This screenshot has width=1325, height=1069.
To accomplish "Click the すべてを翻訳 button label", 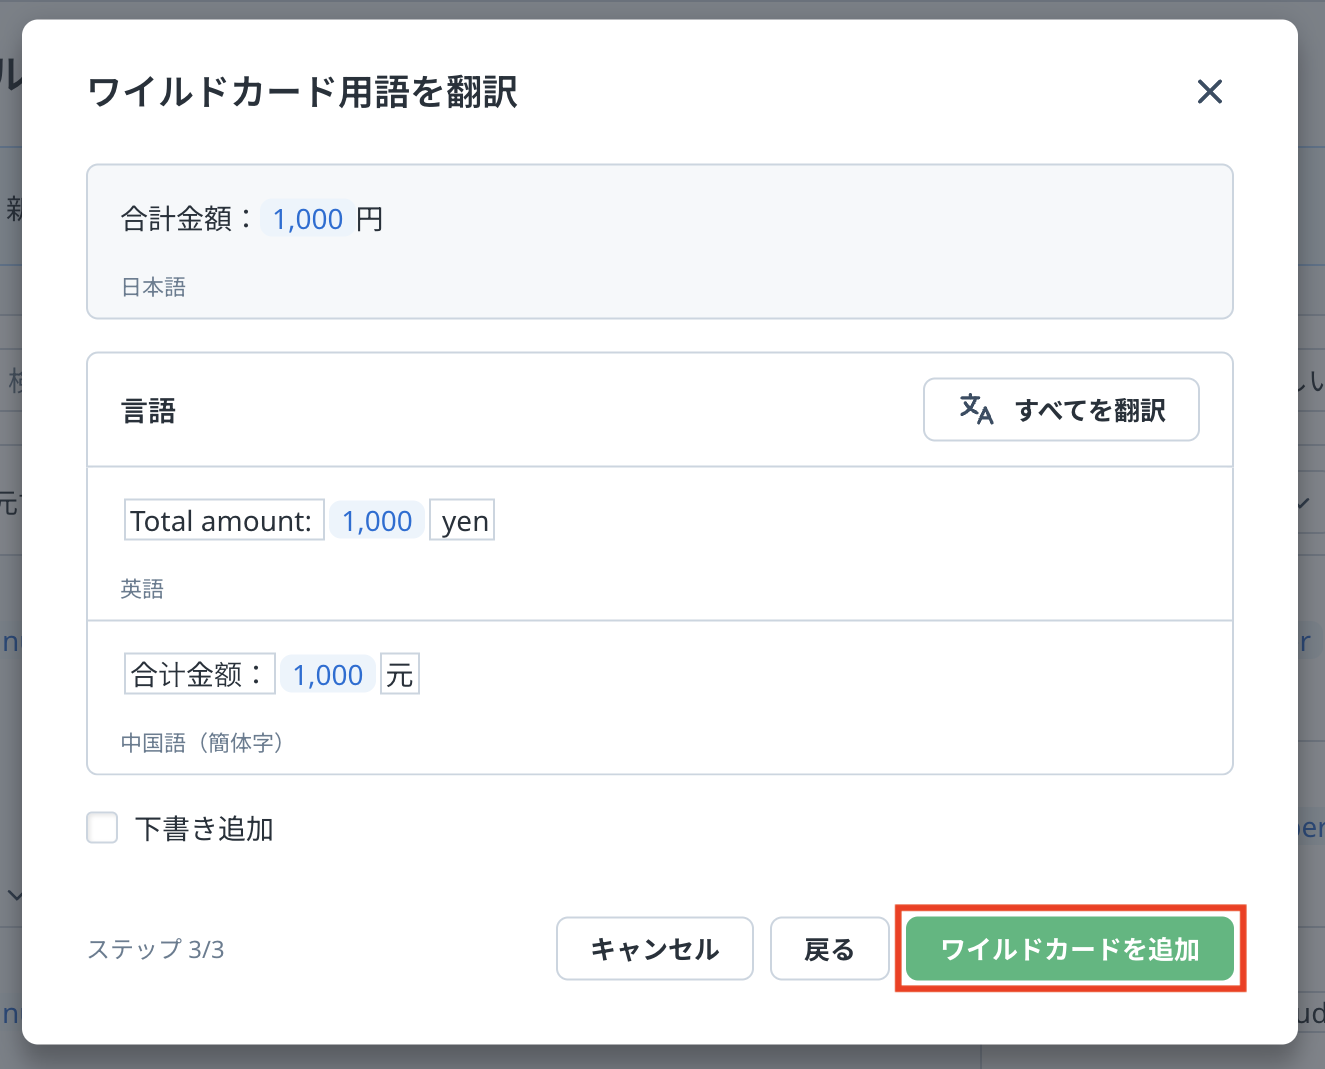I will click(x=1090, y=410).
